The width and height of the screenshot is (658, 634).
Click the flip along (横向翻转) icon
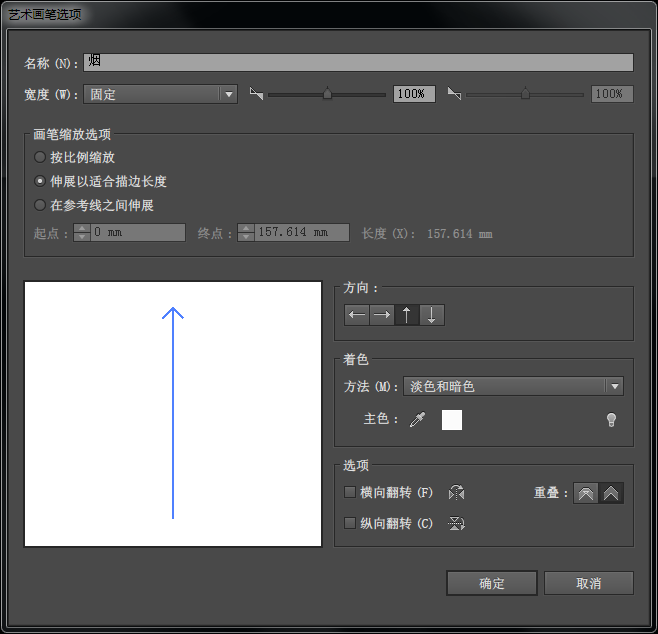pyautogui.click(x=456, y=492)
